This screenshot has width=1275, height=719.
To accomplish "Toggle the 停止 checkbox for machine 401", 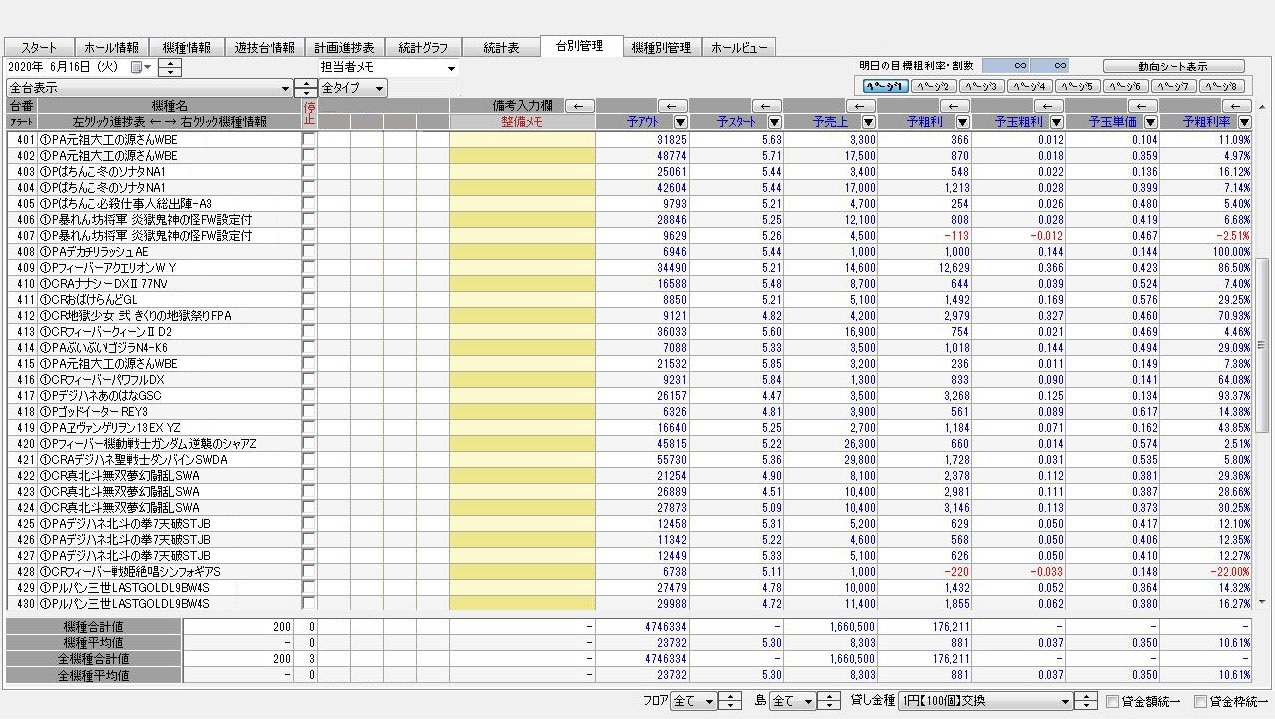I will click(308, 140).
